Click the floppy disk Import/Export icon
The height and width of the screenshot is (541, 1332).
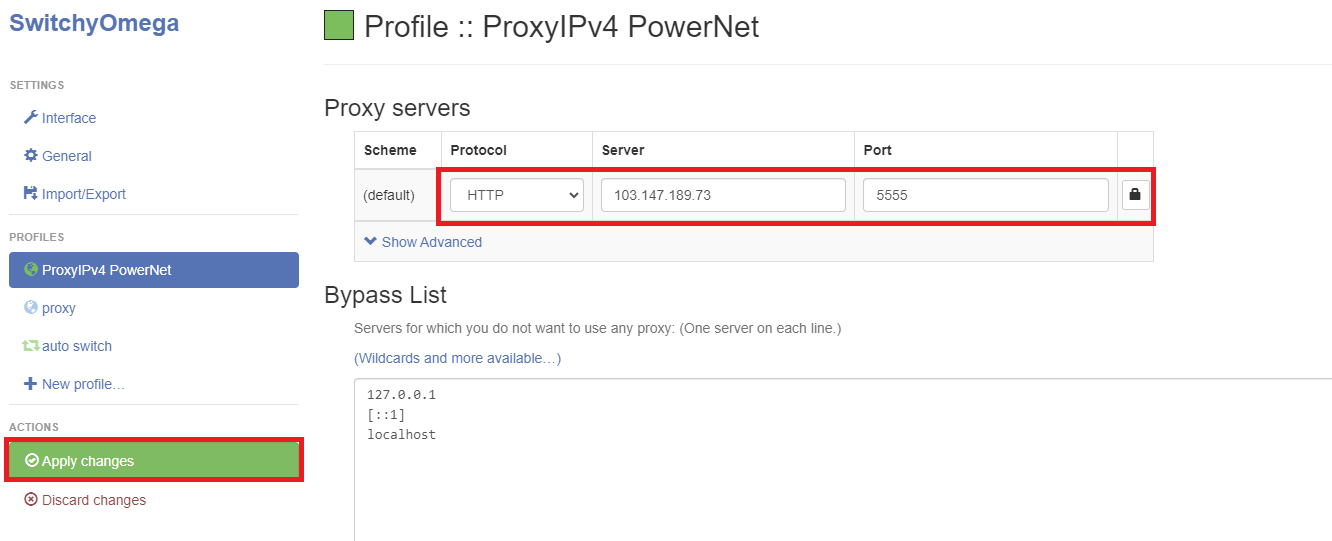click(31, 194)
